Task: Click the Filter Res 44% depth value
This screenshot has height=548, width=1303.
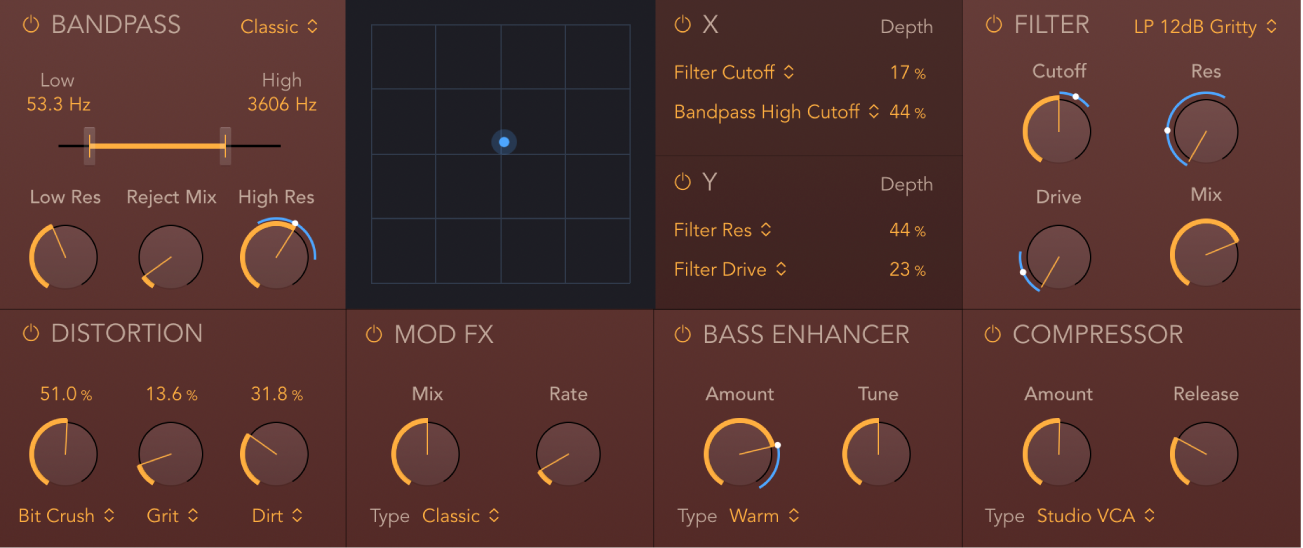Action: [x=906, y=230]
